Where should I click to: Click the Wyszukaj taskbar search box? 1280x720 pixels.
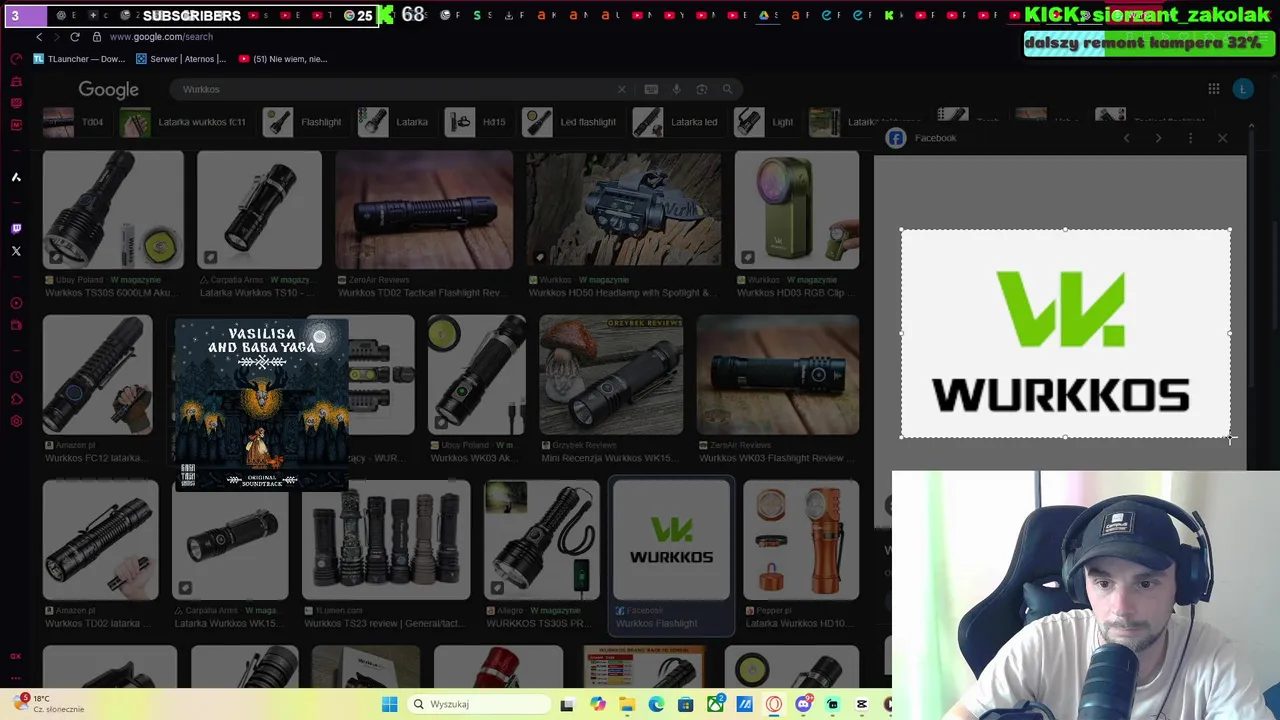(x=478, y=704)
